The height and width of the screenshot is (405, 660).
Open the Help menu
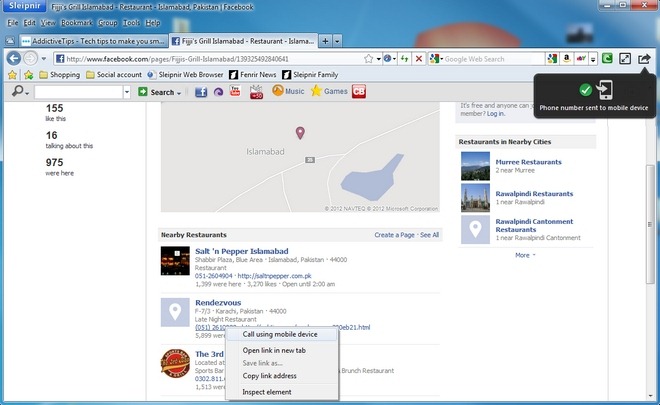click(x=153, y=23)
